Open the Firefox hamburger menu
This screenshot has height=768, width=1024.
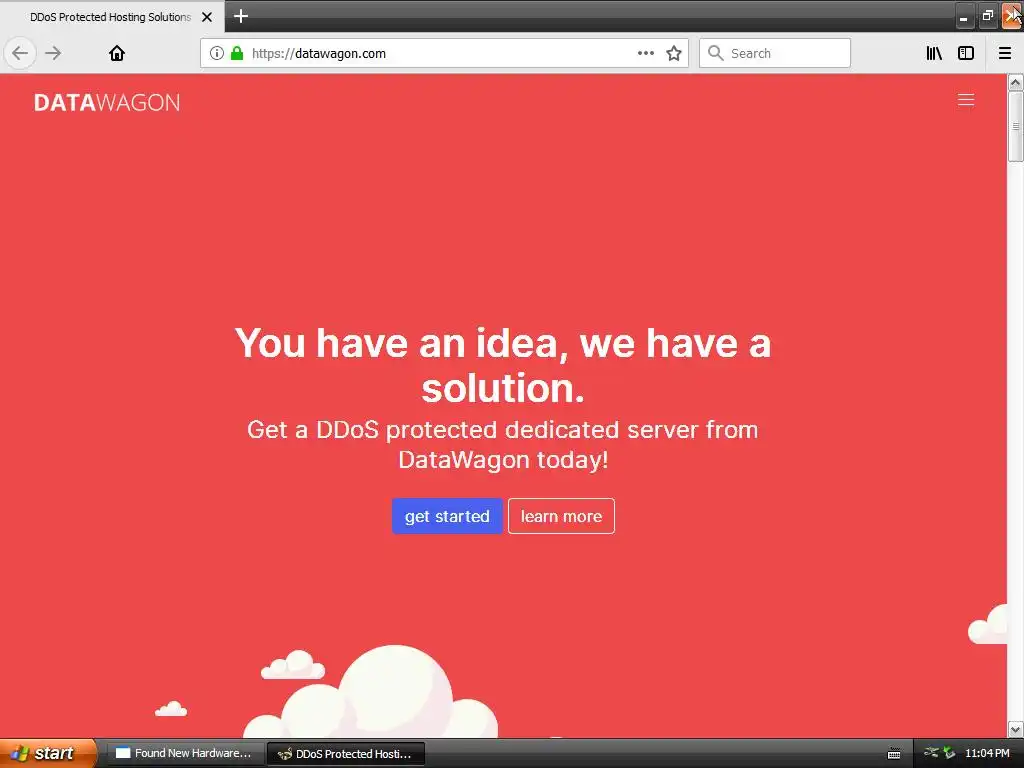pyautogui.click(x=1005, y=53)
